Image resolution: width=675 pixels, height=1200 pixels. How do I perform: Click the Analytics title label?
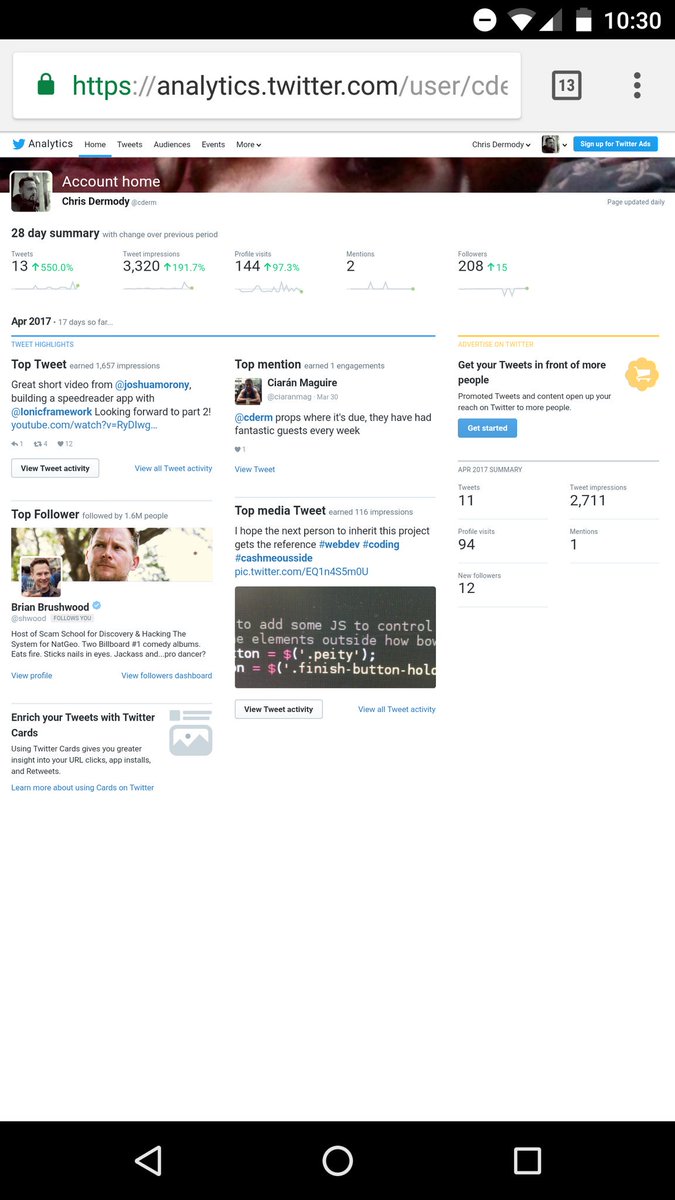(50, 144)
